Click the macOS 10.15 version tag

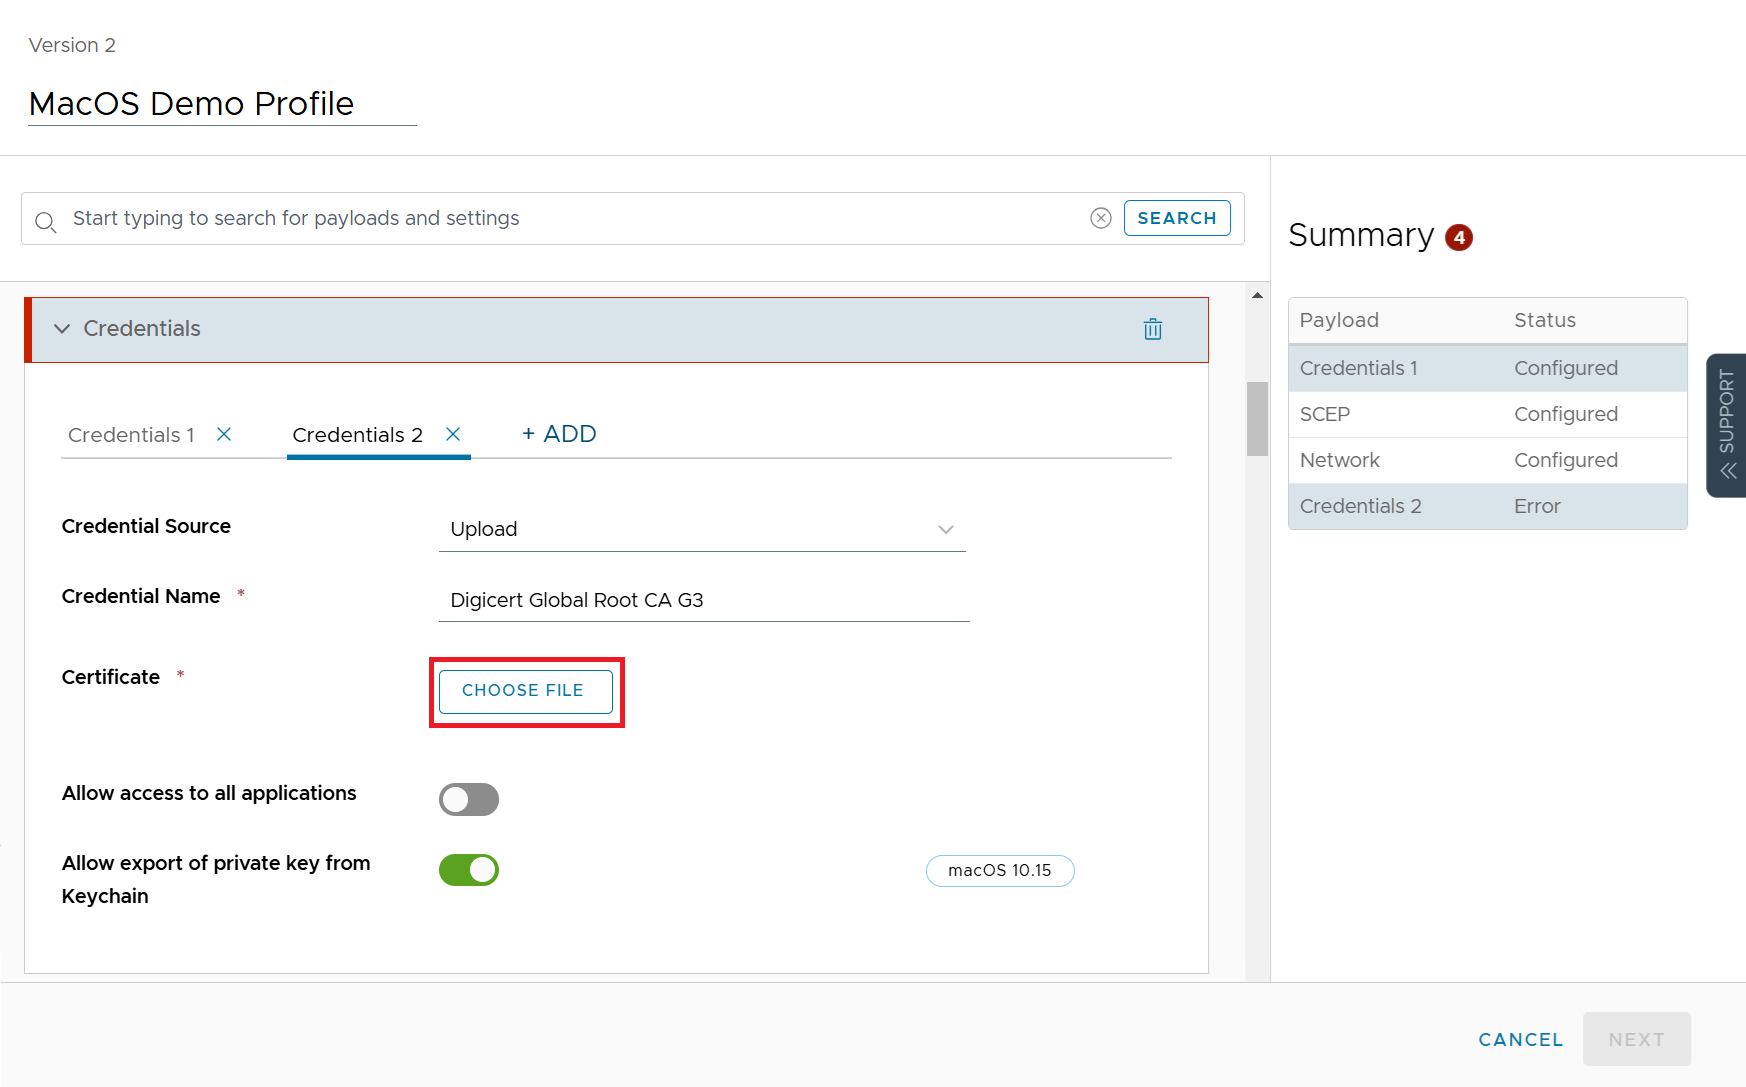(1000, 870)
